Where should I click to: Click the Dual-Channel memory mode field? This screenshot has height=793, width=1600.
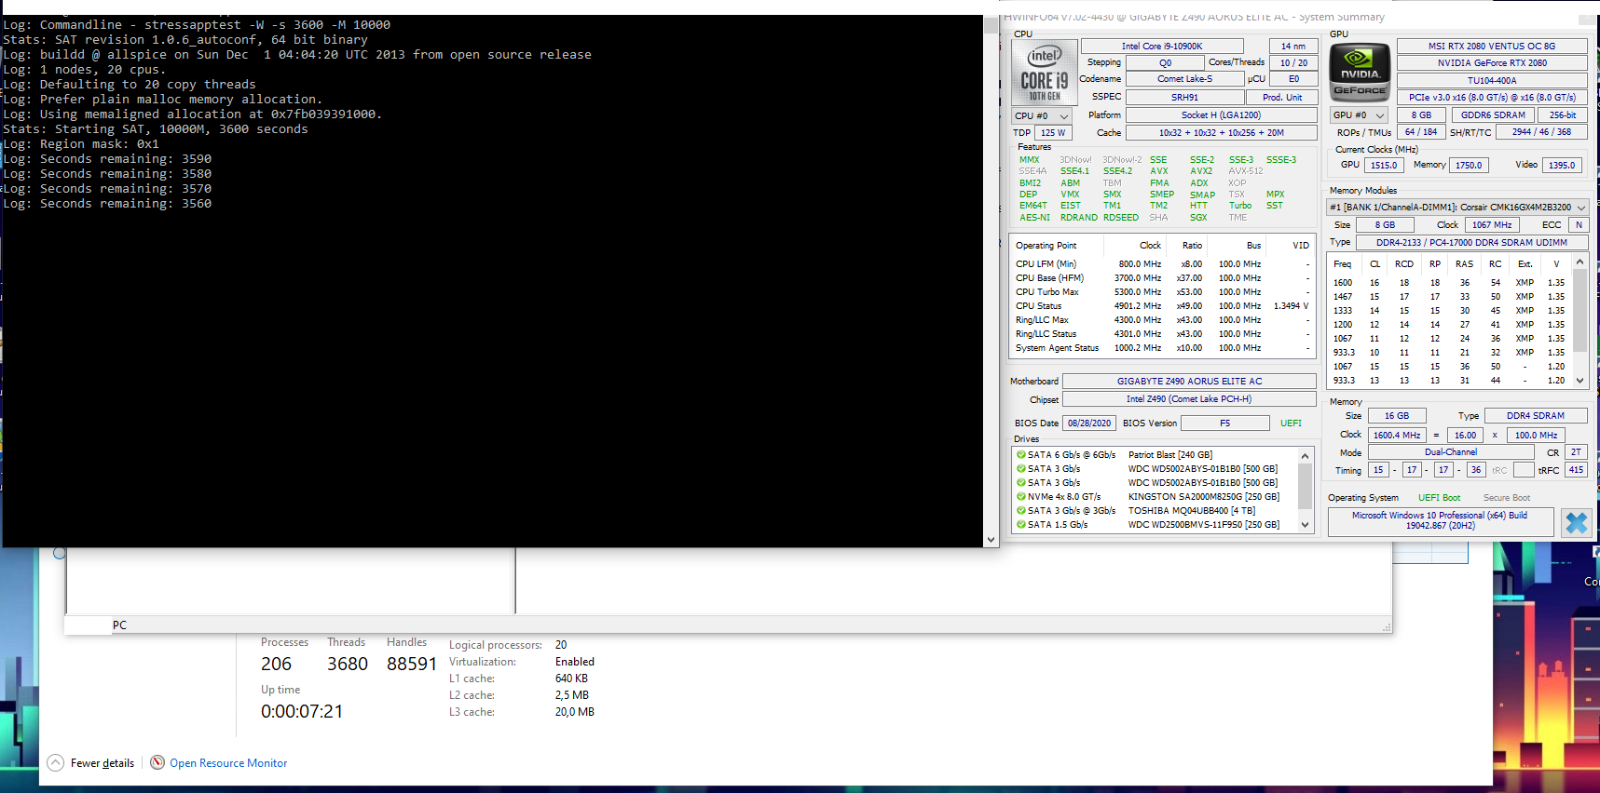pyautogui.click(x=1450, y=452)
